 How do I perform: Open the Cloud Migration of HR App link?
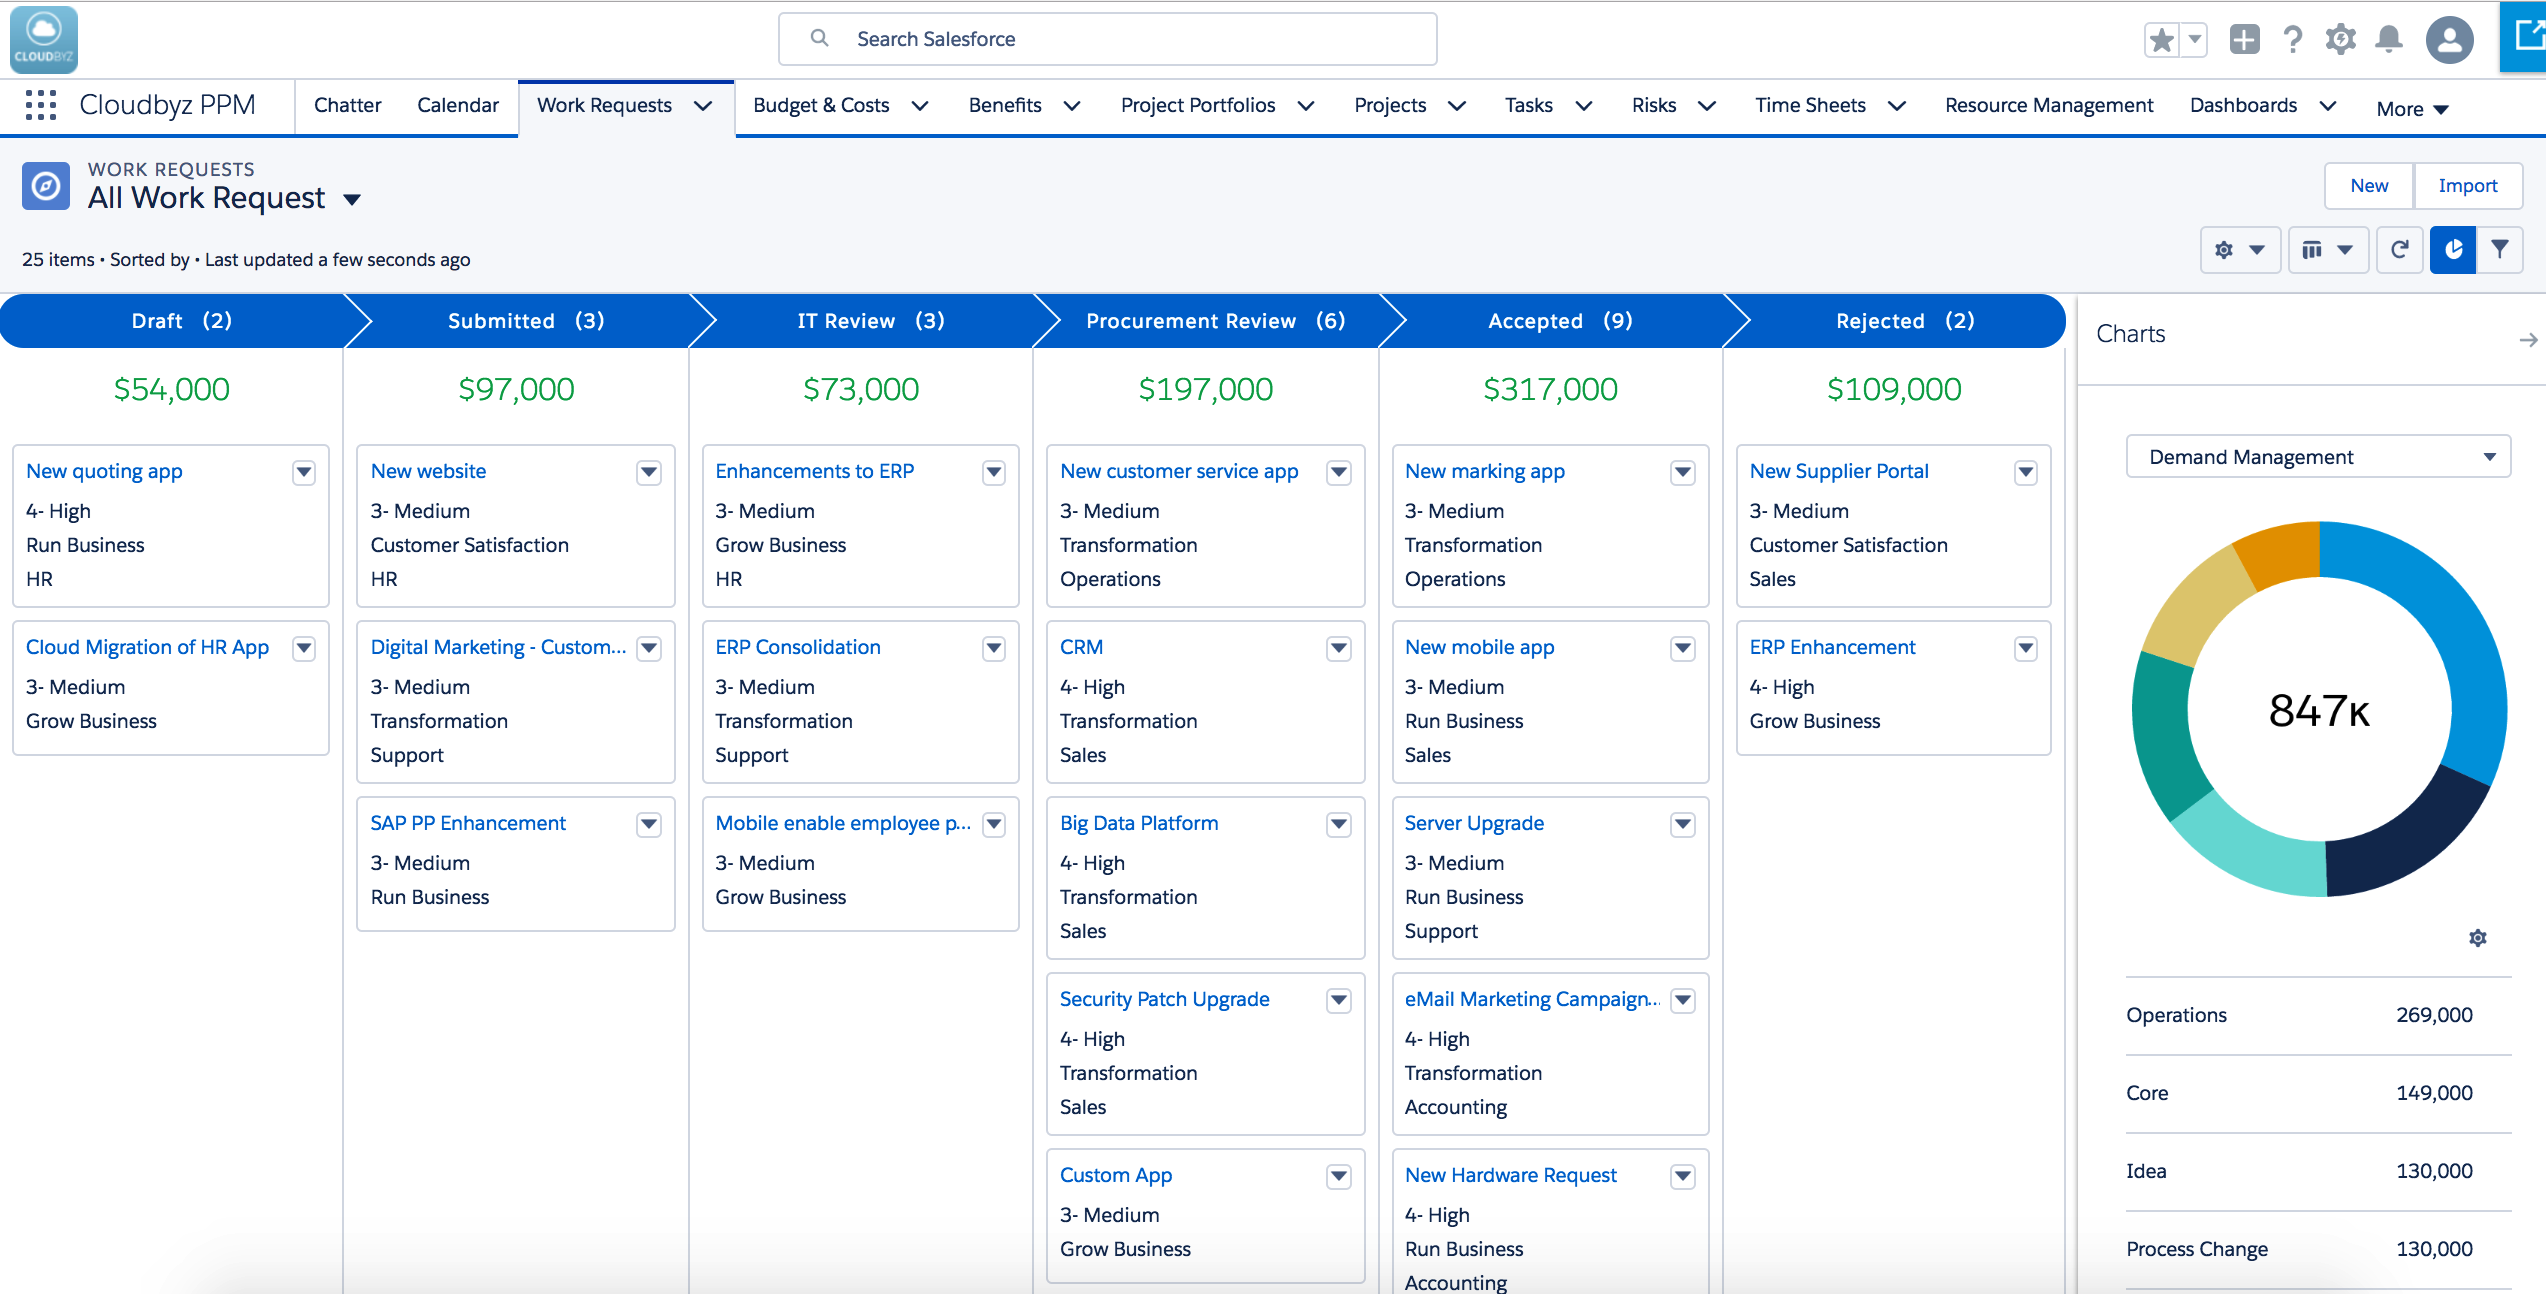(x=147, y=647)
